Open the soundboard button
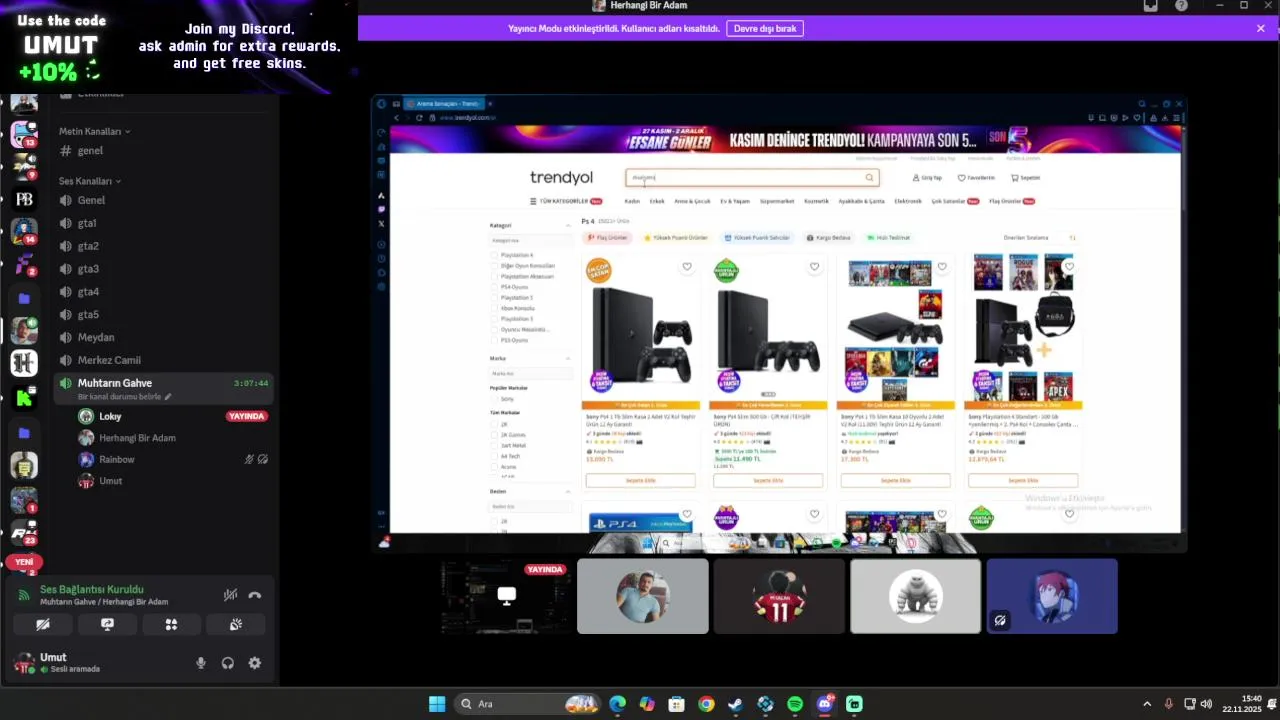The image size is (1280, 720). coord(235,624)
